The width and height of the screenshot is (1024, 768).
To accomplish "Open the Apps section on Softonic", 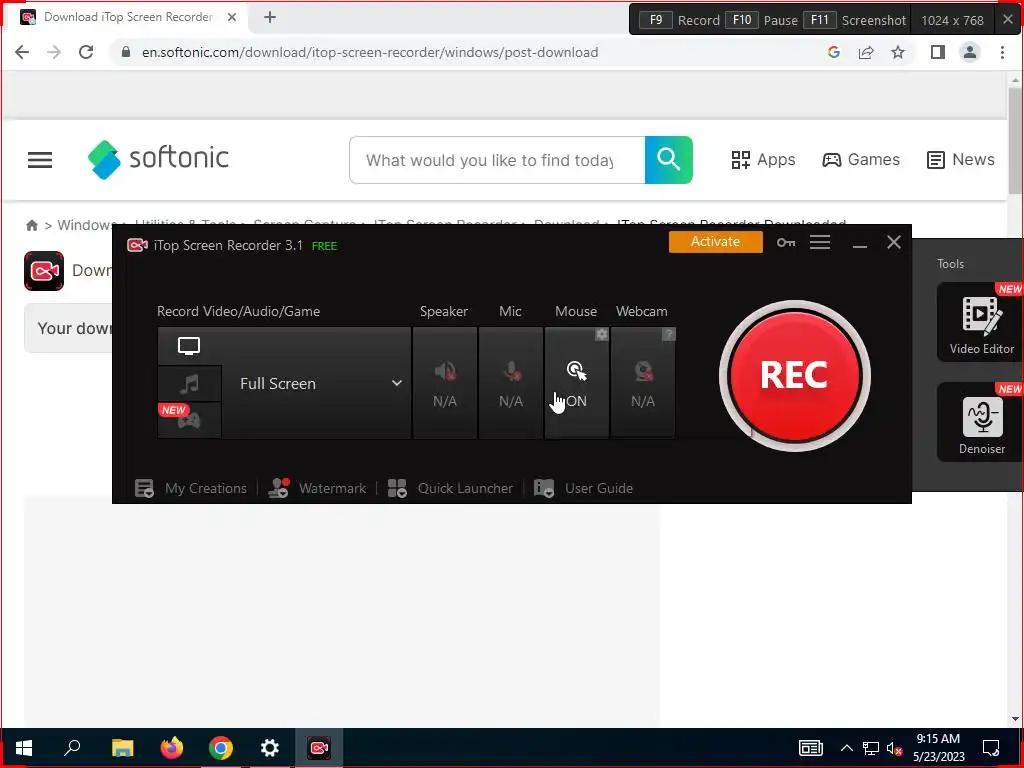I will pyautogui.click(x=763, y=160).
